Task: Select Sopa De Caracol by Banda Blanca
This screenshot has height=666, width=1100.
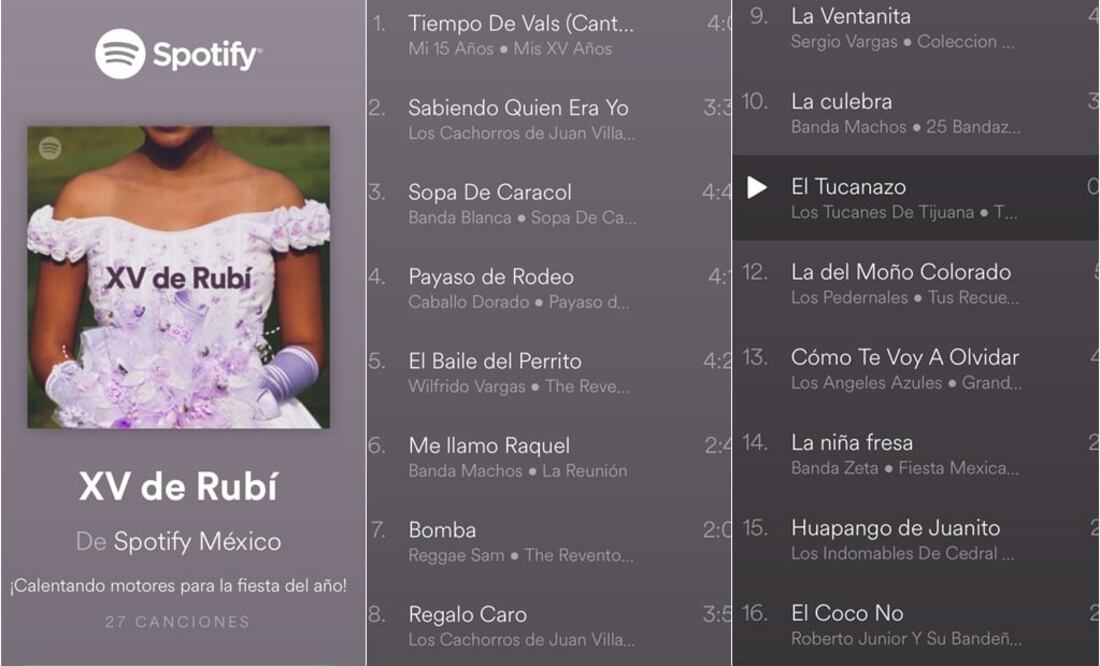Action: click(549, 204)
